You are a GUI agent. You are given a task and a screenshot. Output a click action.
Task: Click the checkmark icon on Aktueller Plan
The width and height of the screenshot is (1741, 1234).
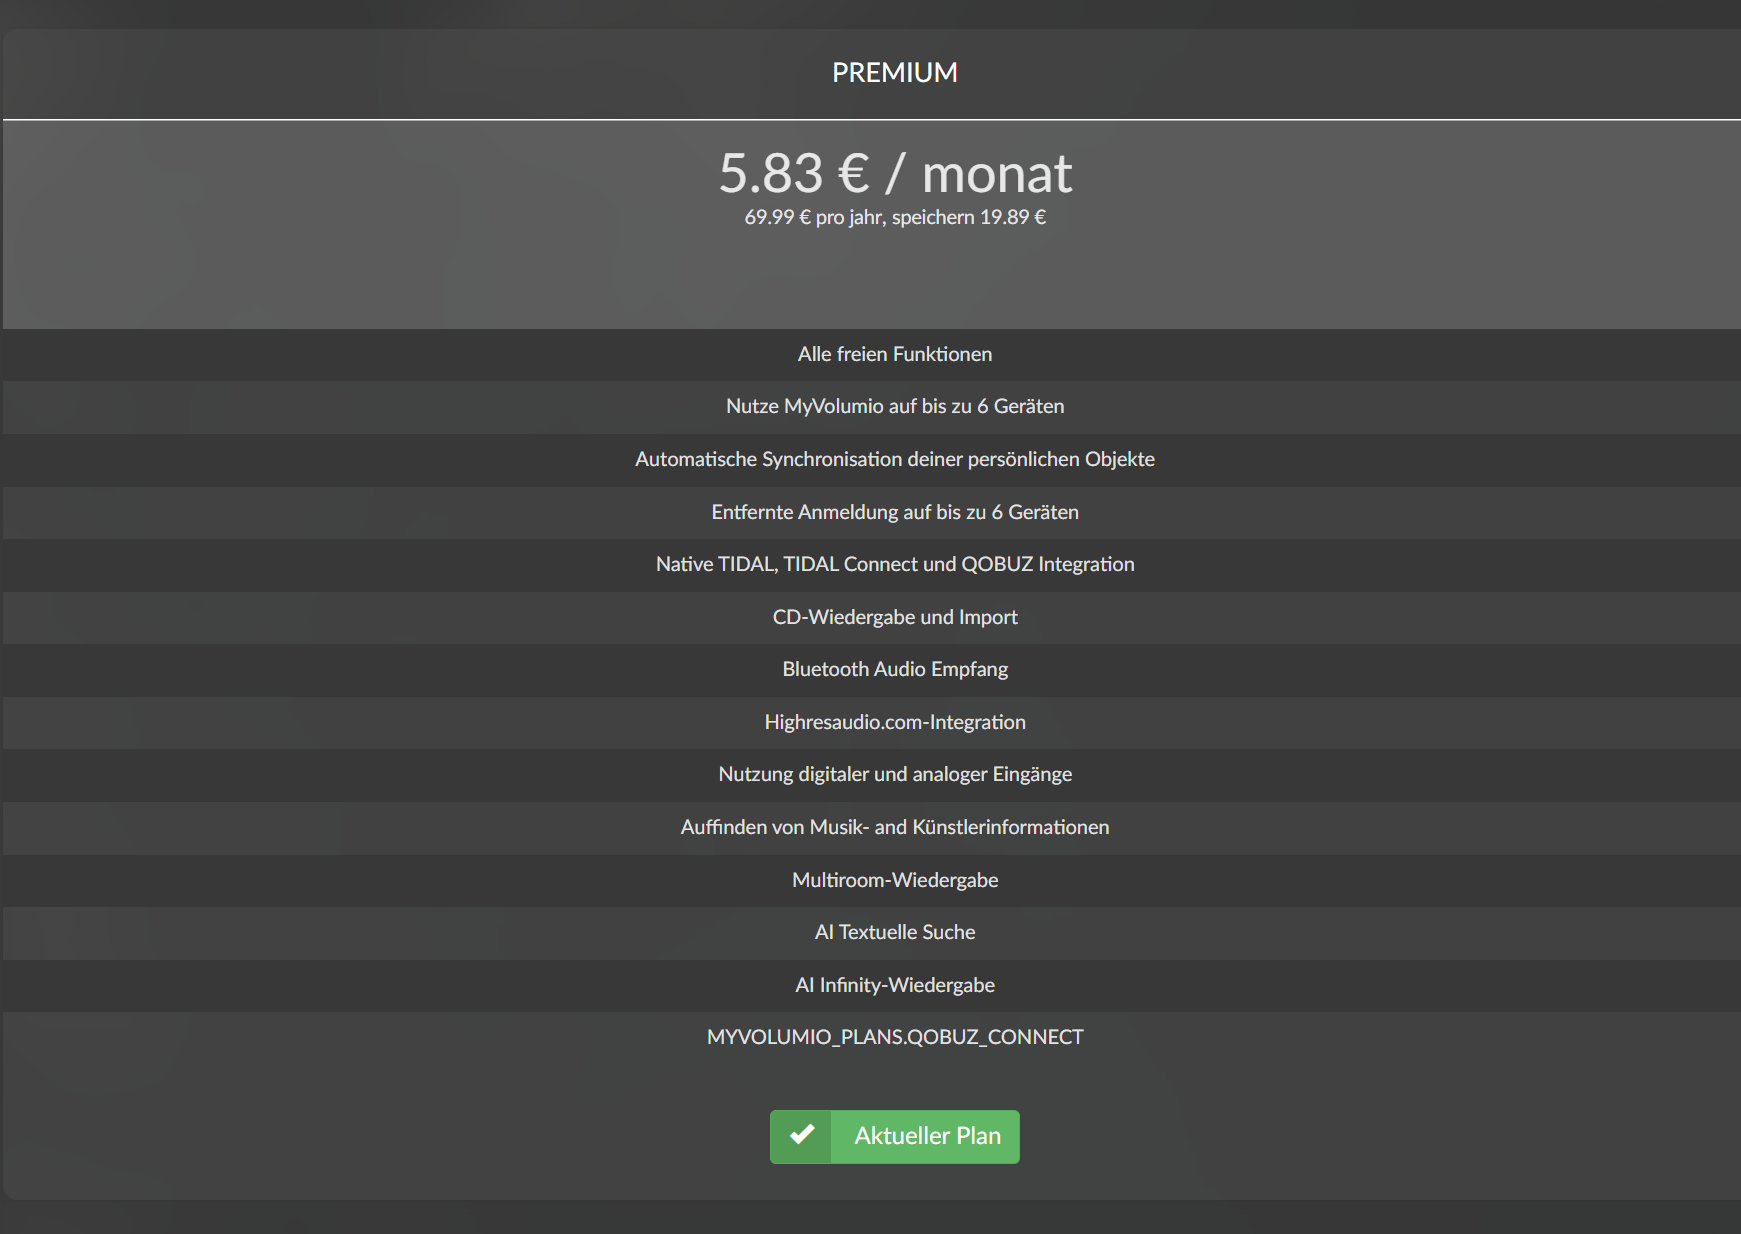[x=801, y=1136]
